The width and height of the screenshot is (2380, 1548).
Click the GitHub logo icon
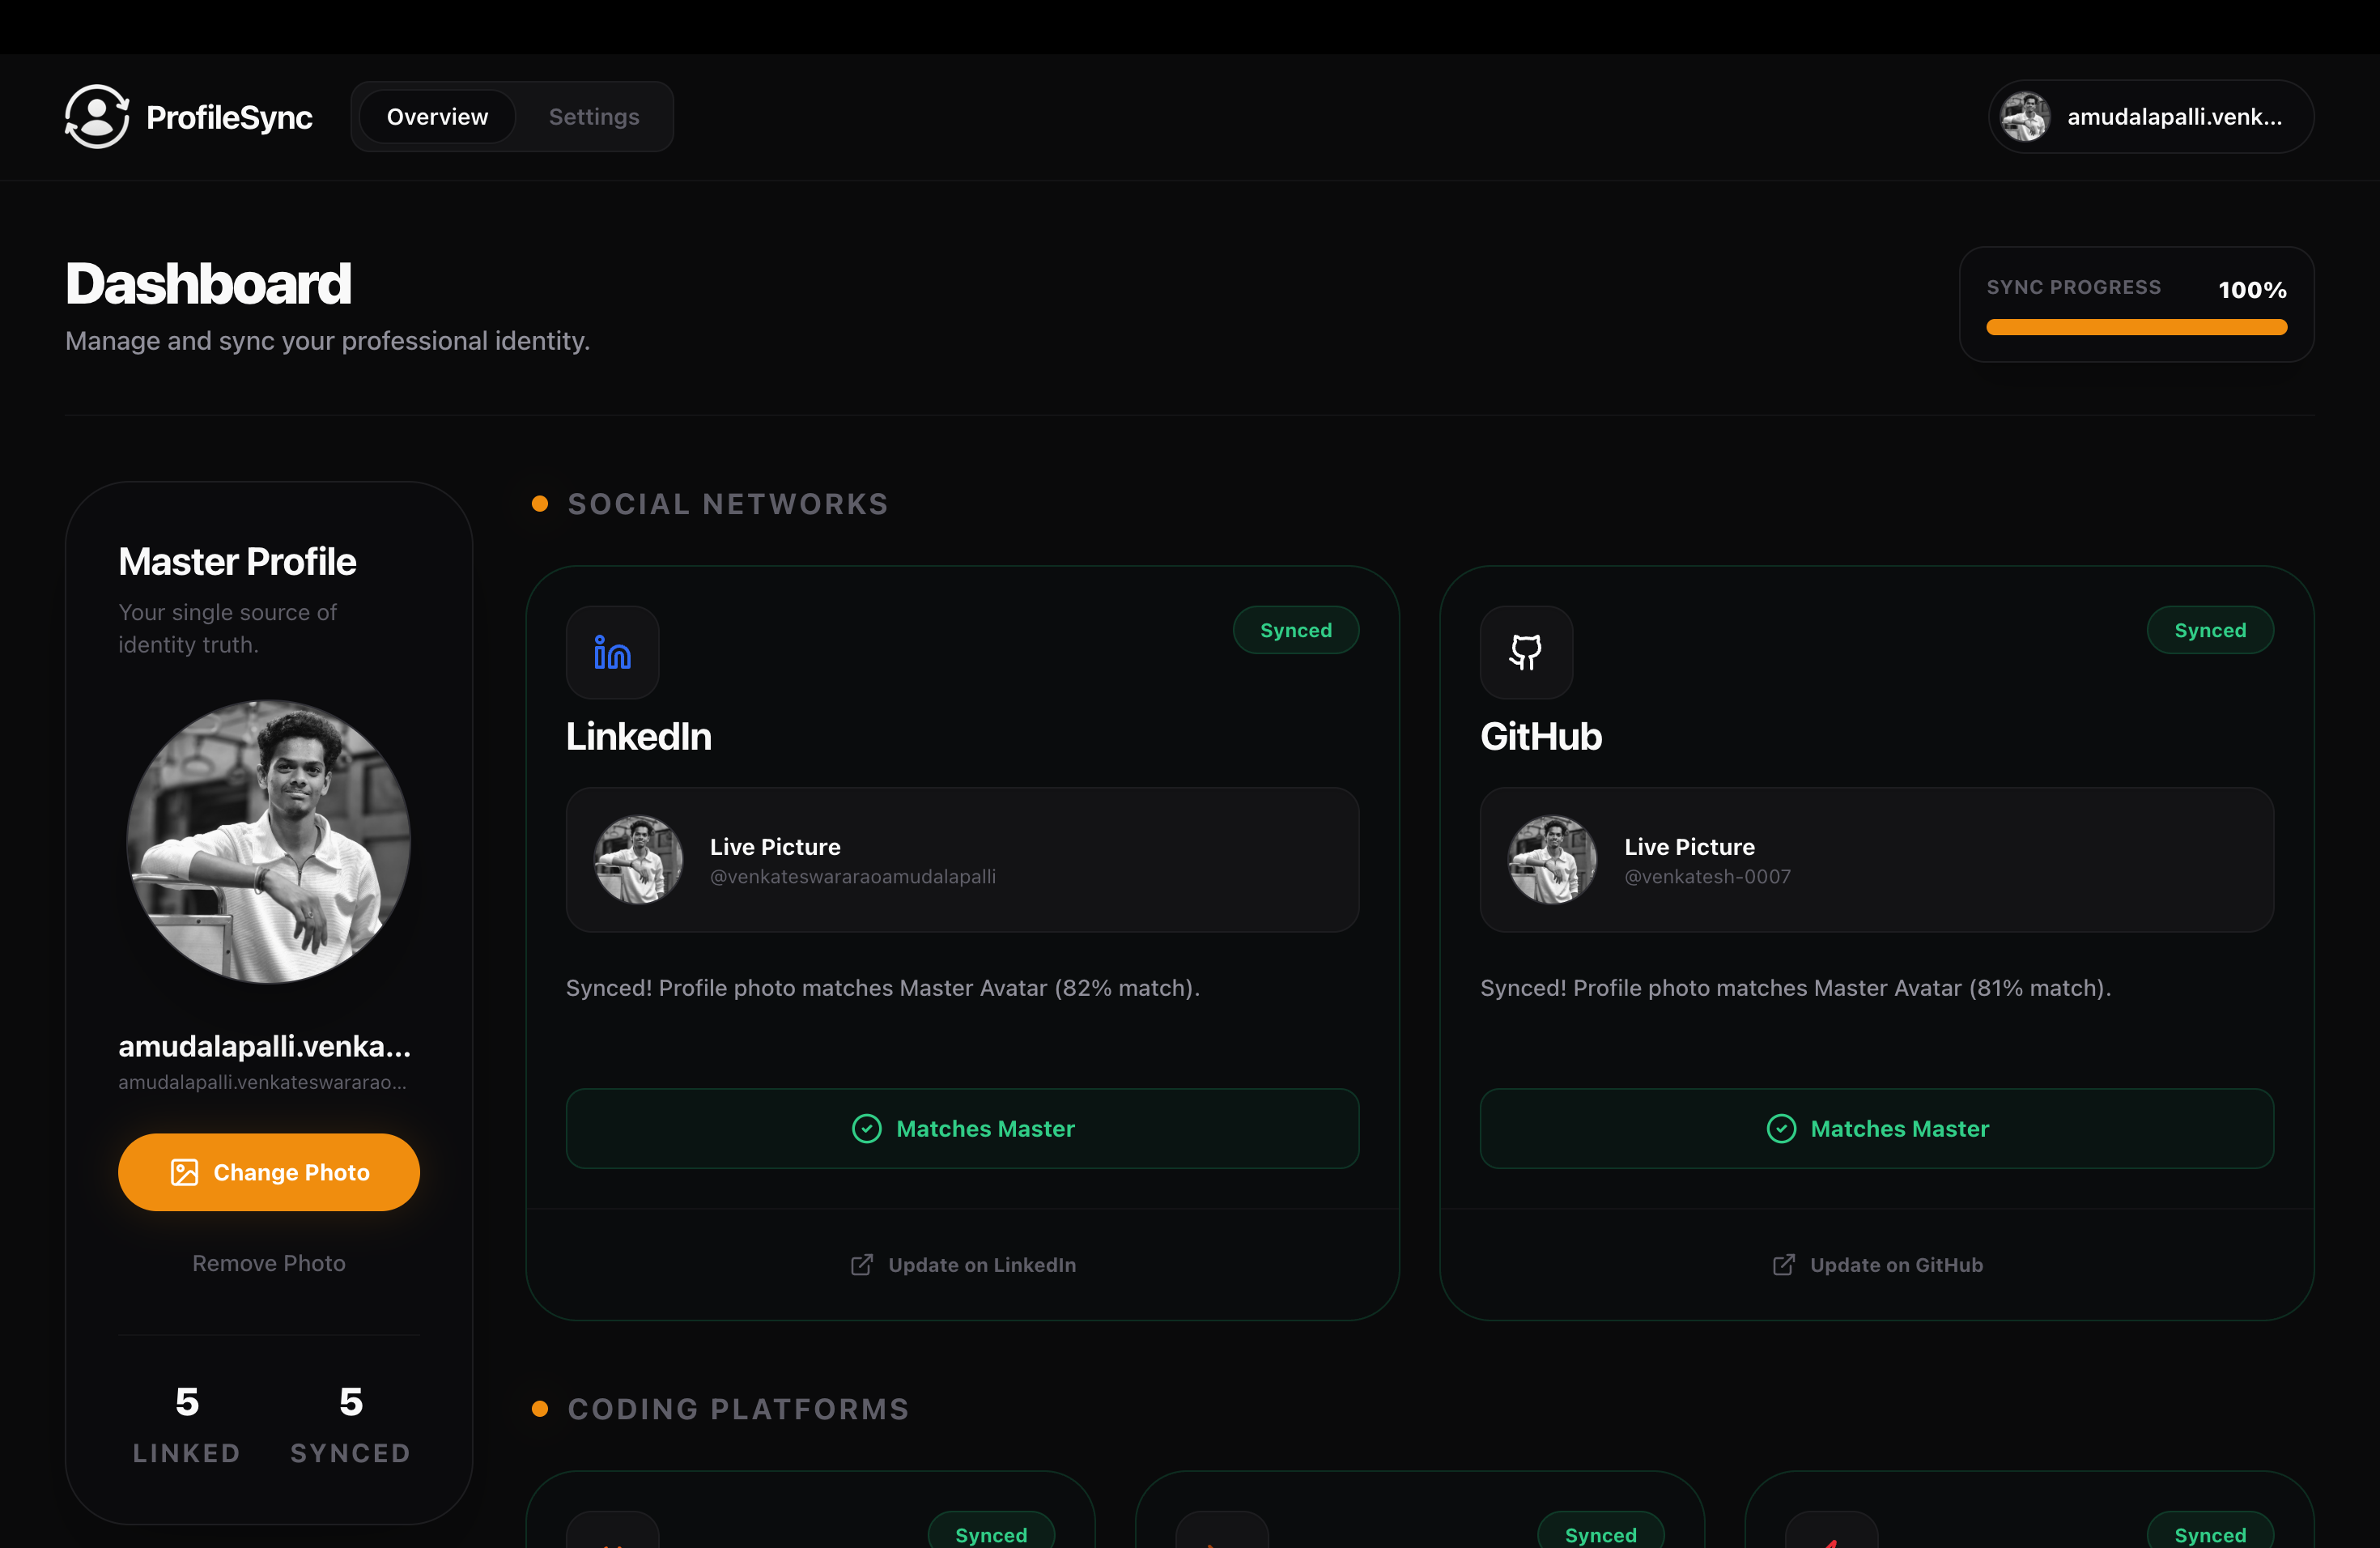(x=1526, y=652)
